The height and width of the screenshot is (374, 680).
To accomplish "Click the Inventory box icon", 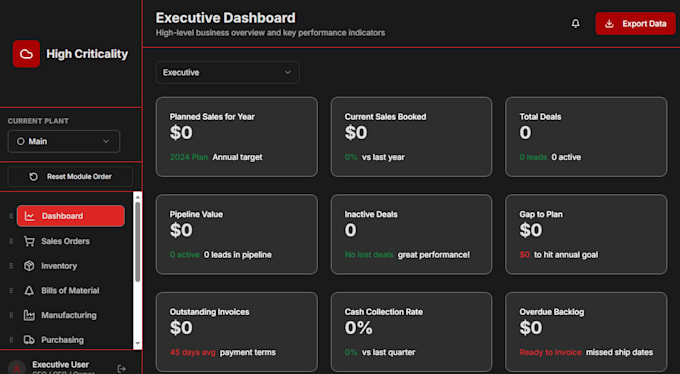I will [x=29, y=266].
